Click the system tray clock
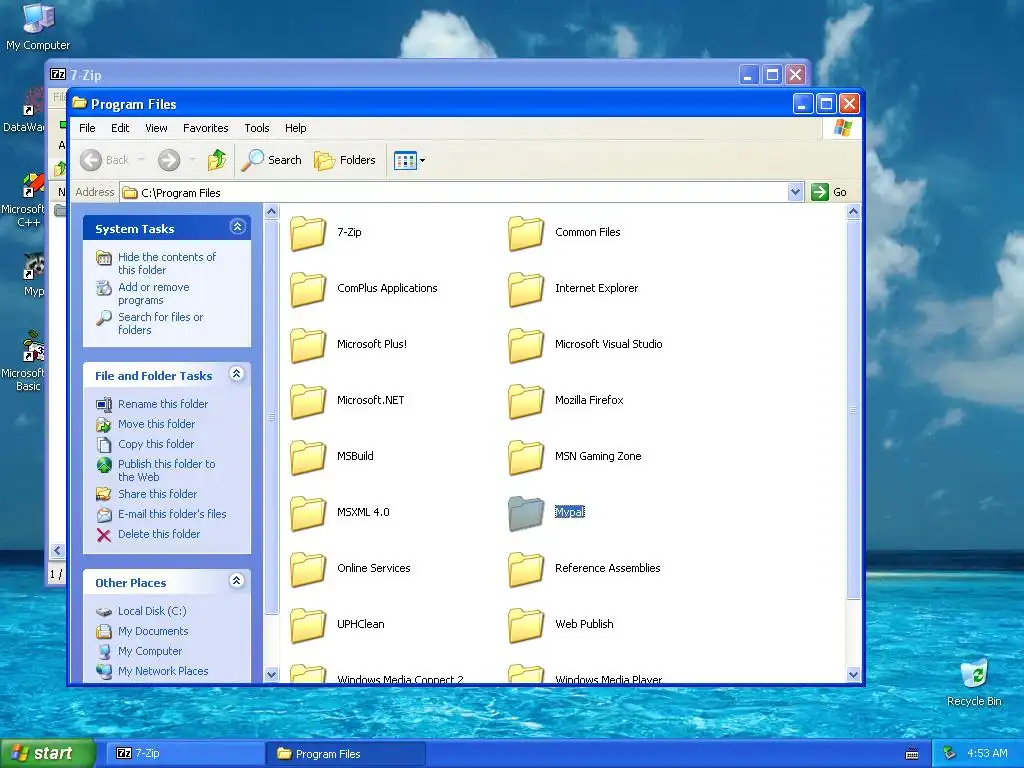This screenshot has width=1024, height=768. tap(987, 754)
